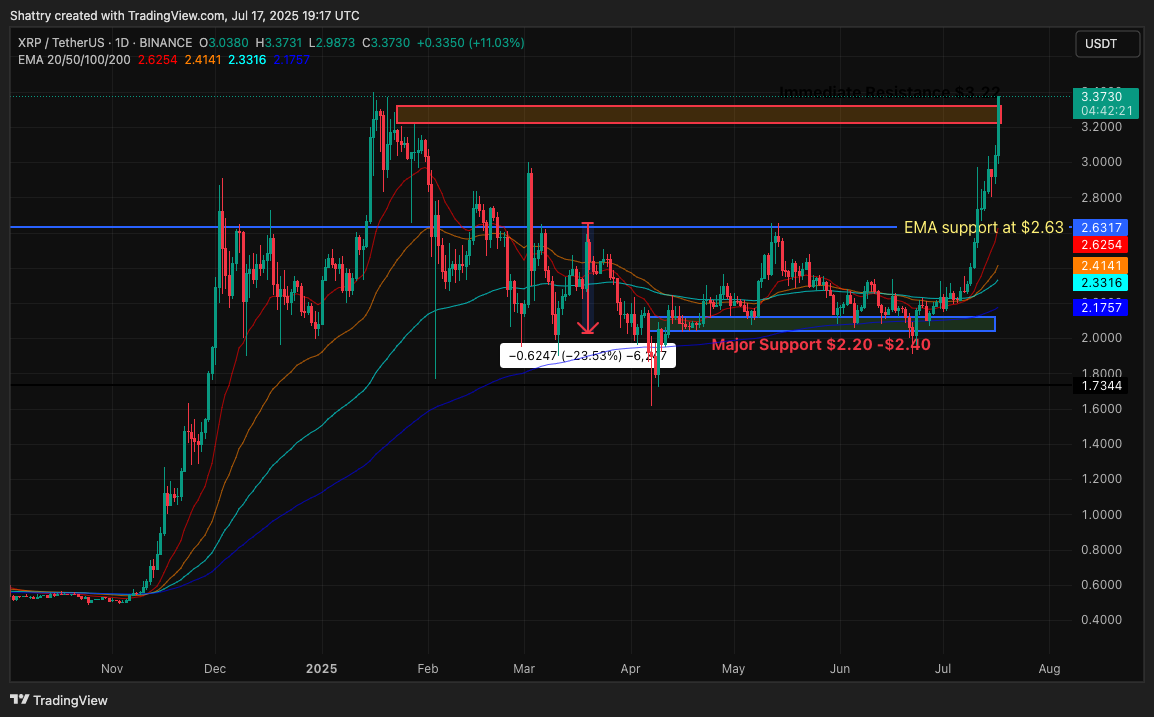Select the blue major support rectangle
1154x717 pixels.
tap(820, 324)
